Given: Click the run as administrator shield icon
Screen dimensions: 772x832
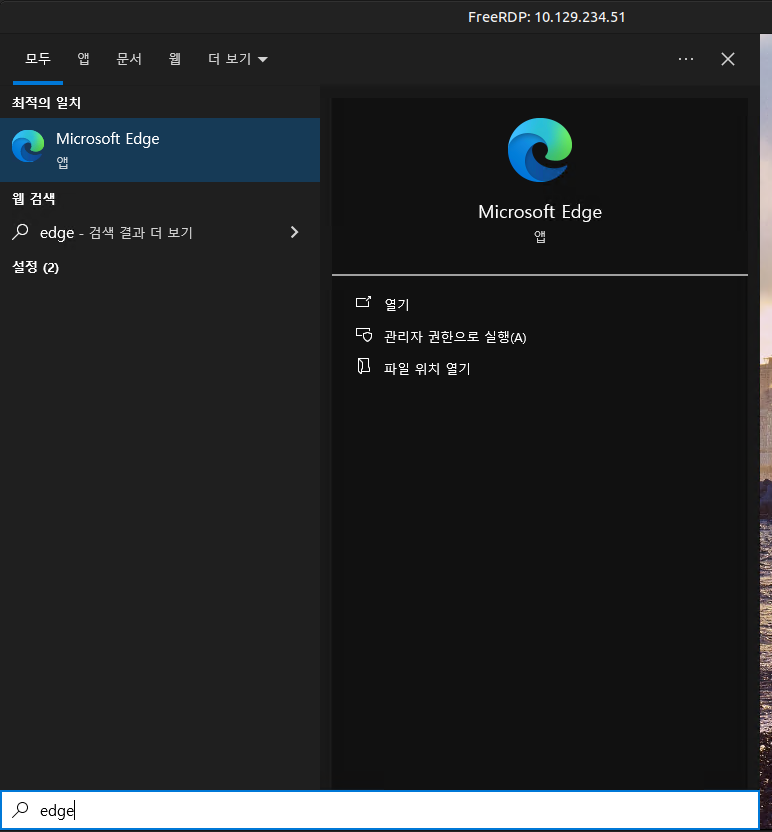Looking at the screenshot, I should pos(364,336).
